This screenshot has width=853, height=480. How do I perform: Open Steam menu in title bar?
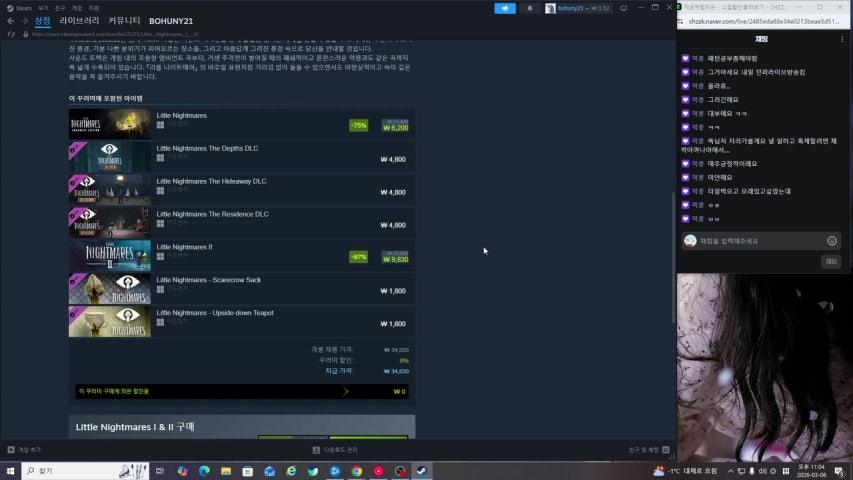[19, 8]
